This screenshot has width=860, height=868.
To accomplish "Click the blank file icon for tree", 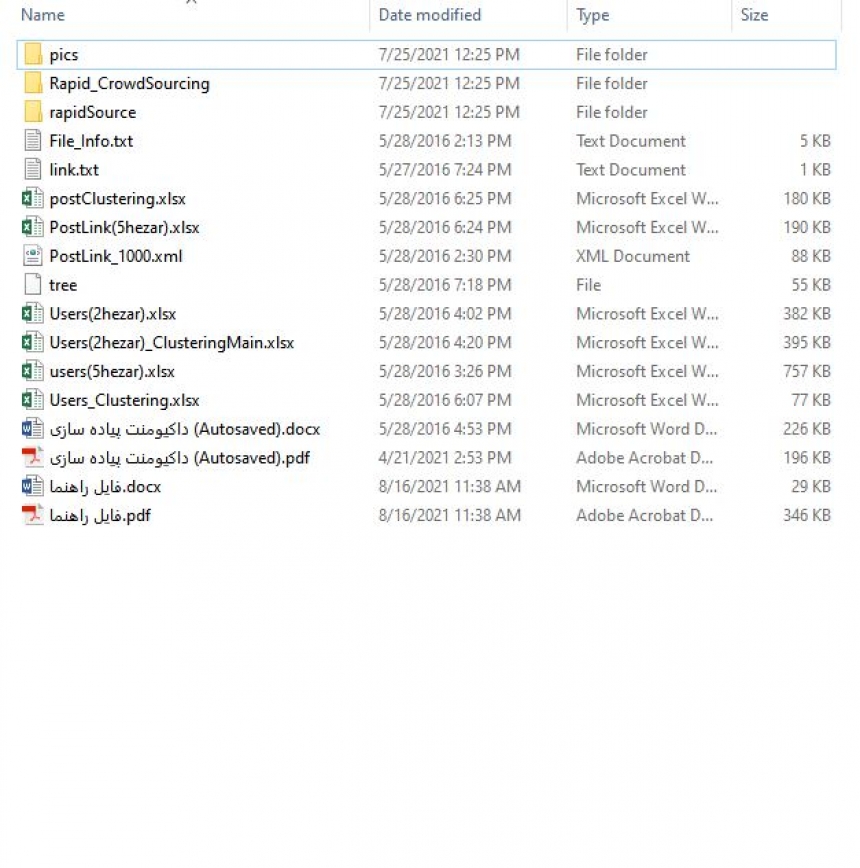I will [33, 285].
